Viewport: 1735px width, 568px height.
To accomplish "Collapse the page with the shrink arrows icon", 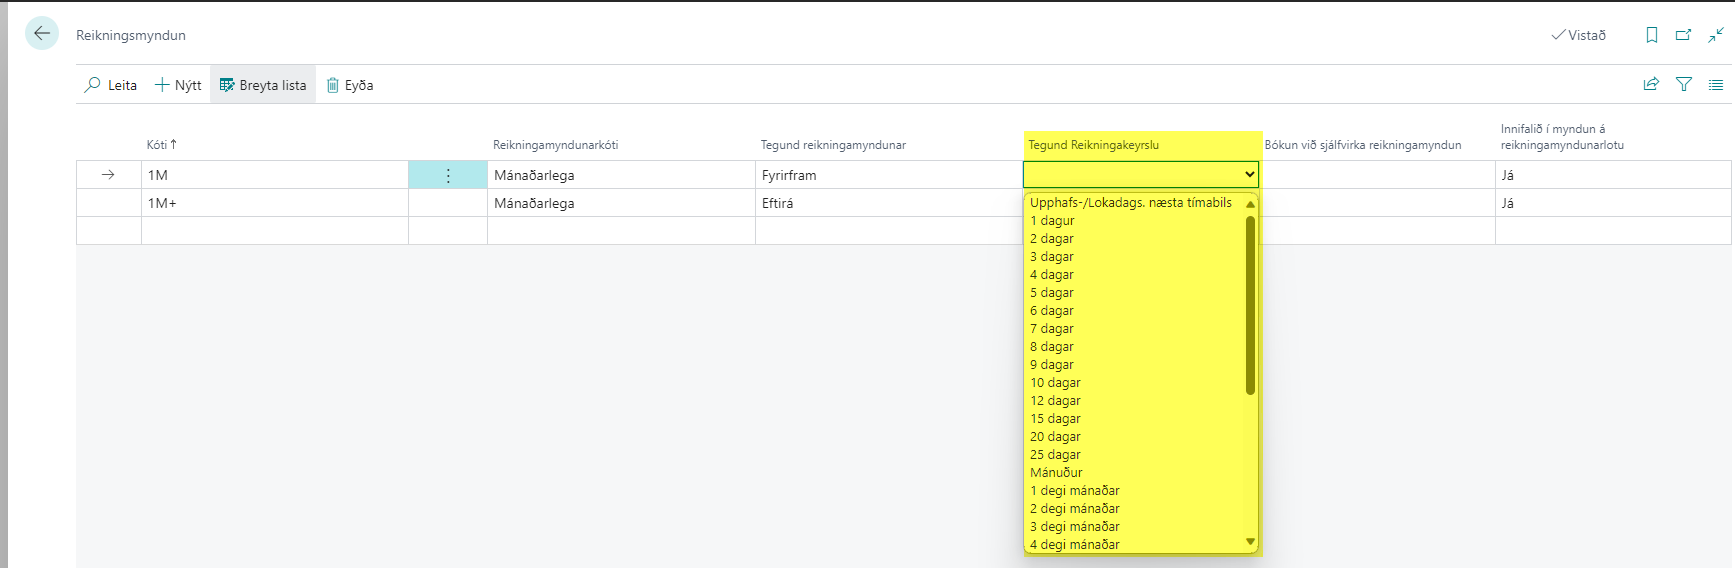I will pos(1716,35).
